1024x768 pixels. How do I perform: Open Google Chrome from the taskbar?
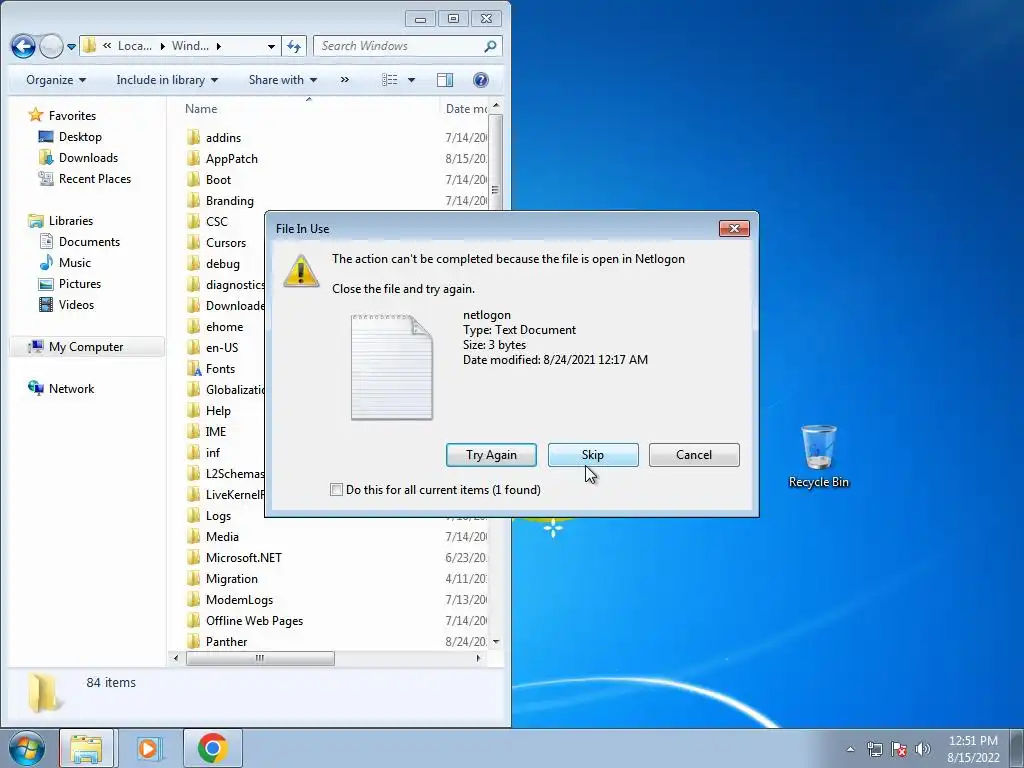pos(212,748)
